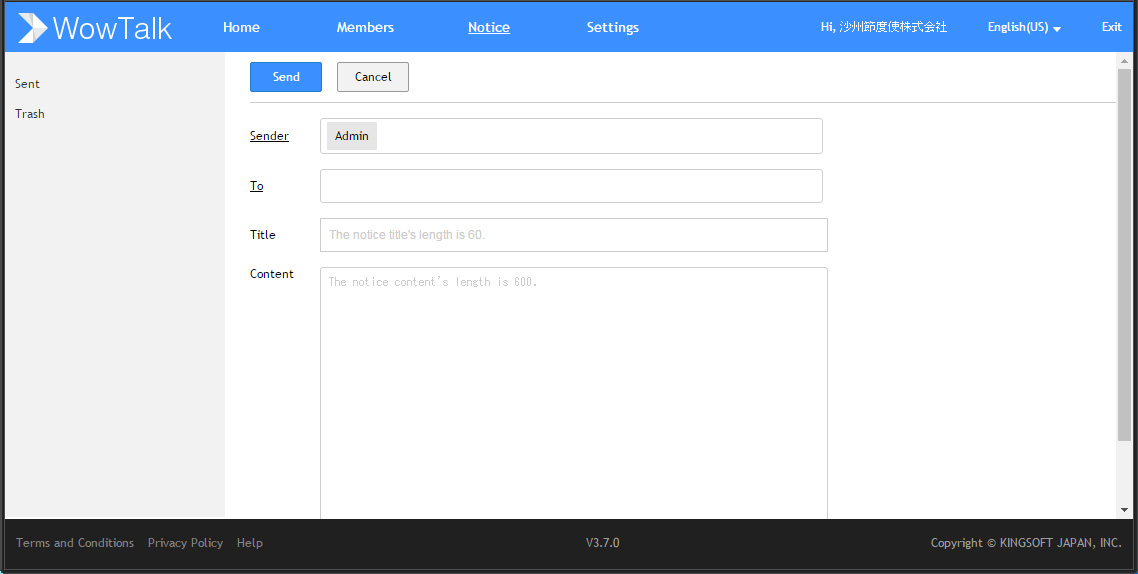
Task: Click the Send button
Action: (286, 77)
